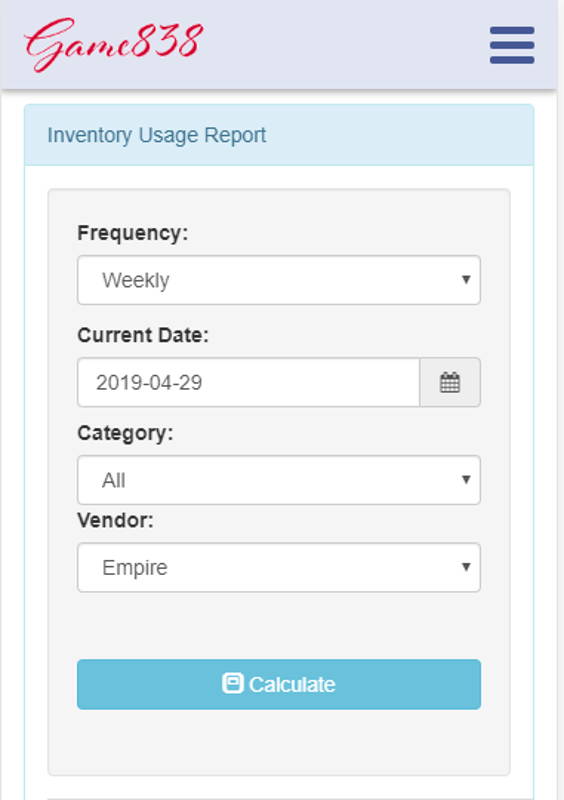
Task: Click the Vendor label
Action: pos(115,520)
